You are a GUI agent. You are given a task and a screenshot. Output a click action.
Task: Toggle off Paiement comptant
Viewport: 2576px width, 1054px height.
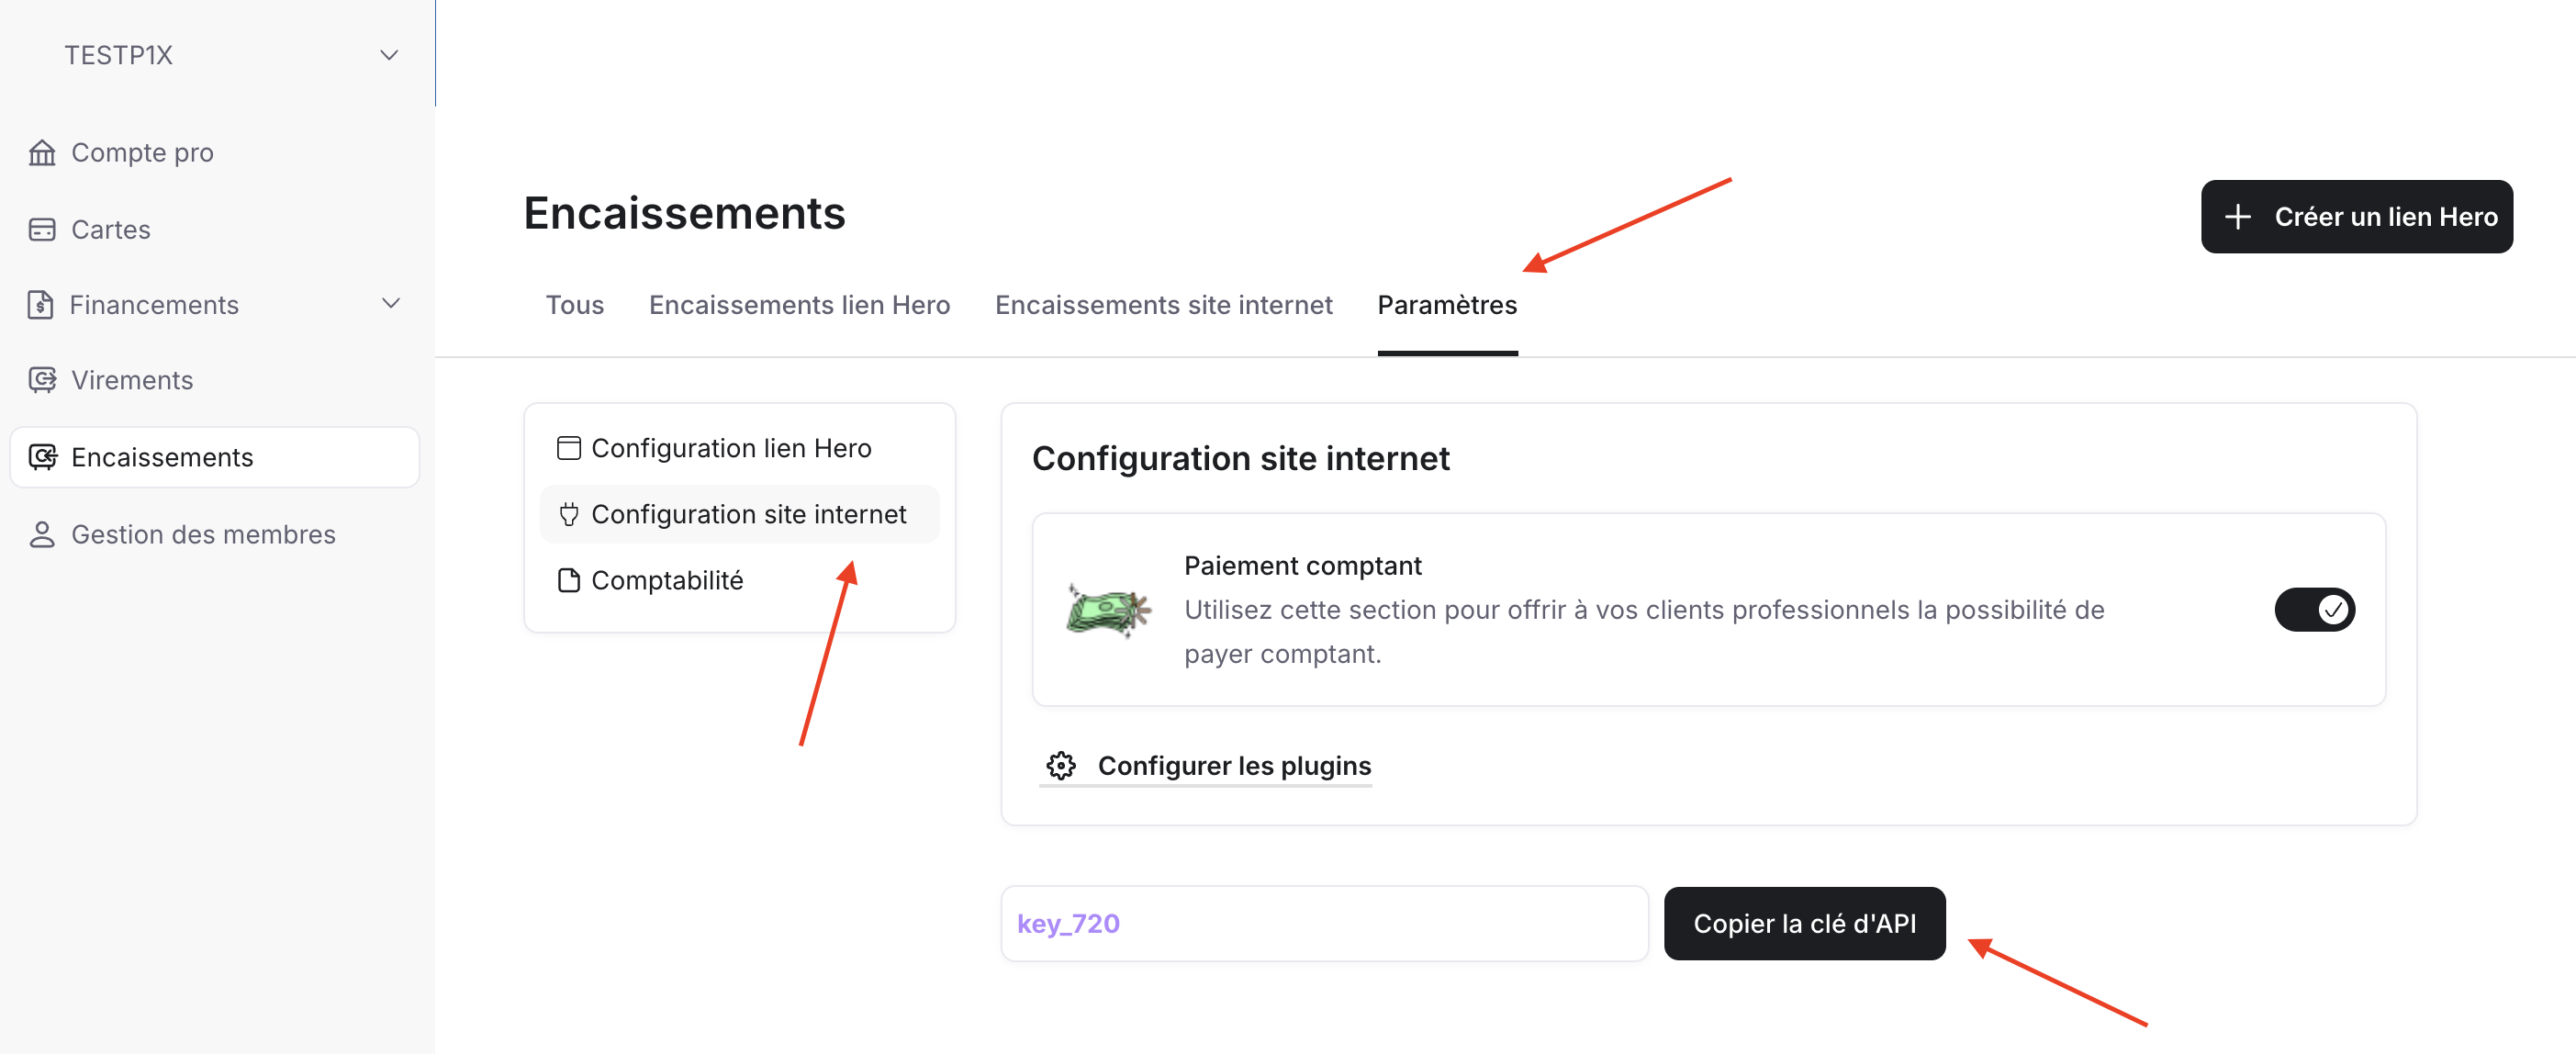[2315, 609]
